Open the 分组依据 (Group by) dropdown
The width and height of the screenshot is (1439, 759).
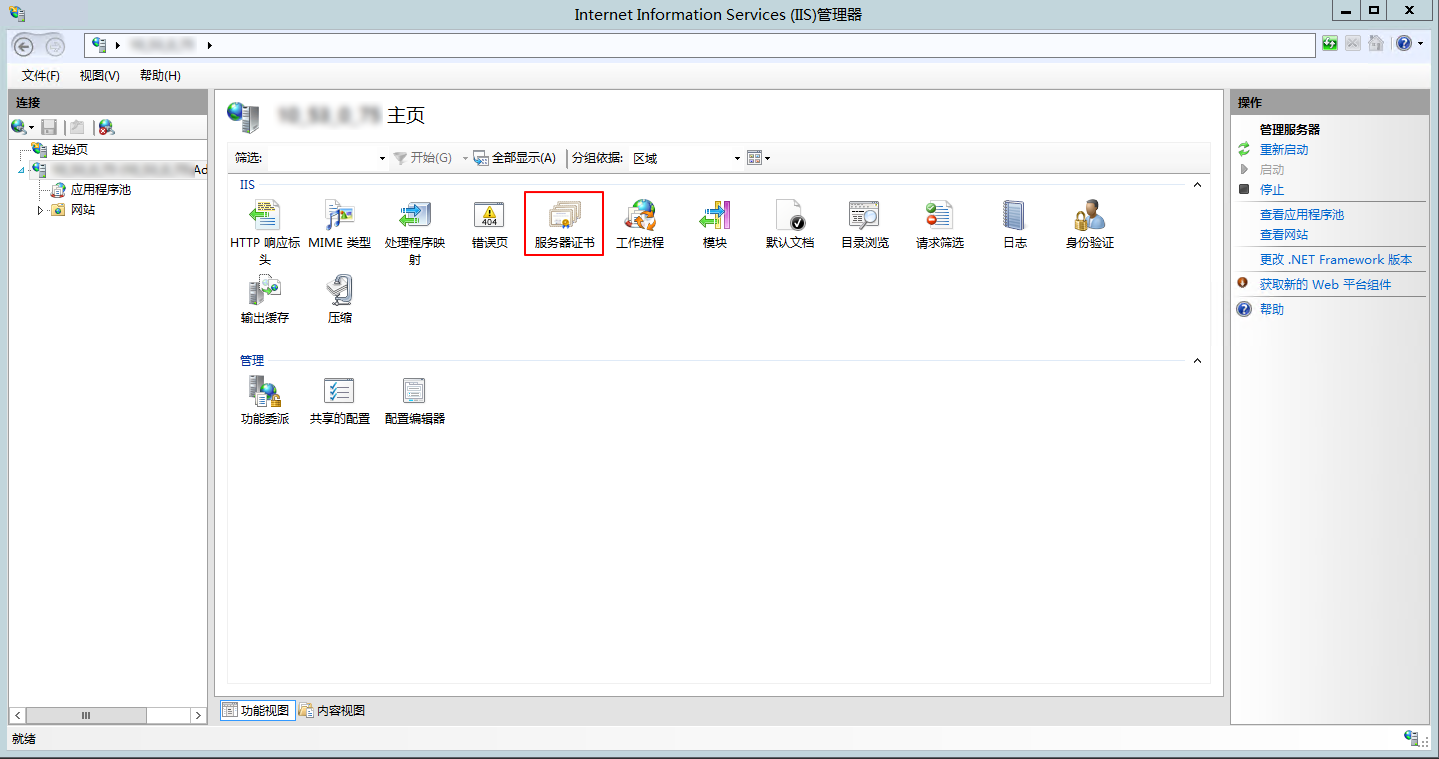[737, 159]
